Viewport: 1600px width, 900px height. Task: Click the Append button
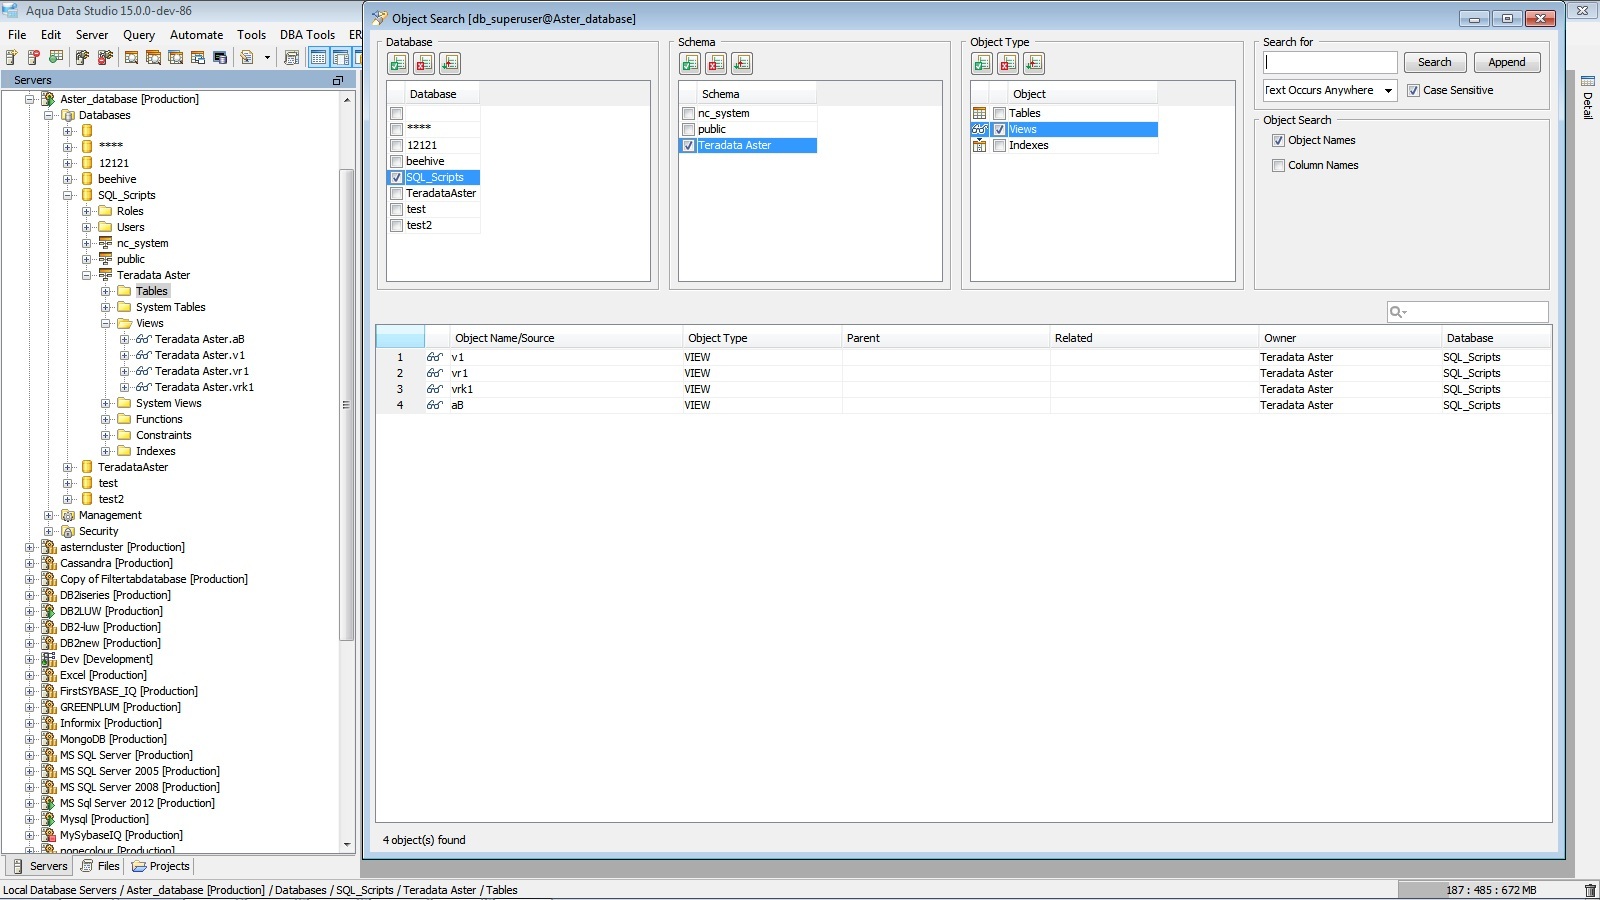1506,62
